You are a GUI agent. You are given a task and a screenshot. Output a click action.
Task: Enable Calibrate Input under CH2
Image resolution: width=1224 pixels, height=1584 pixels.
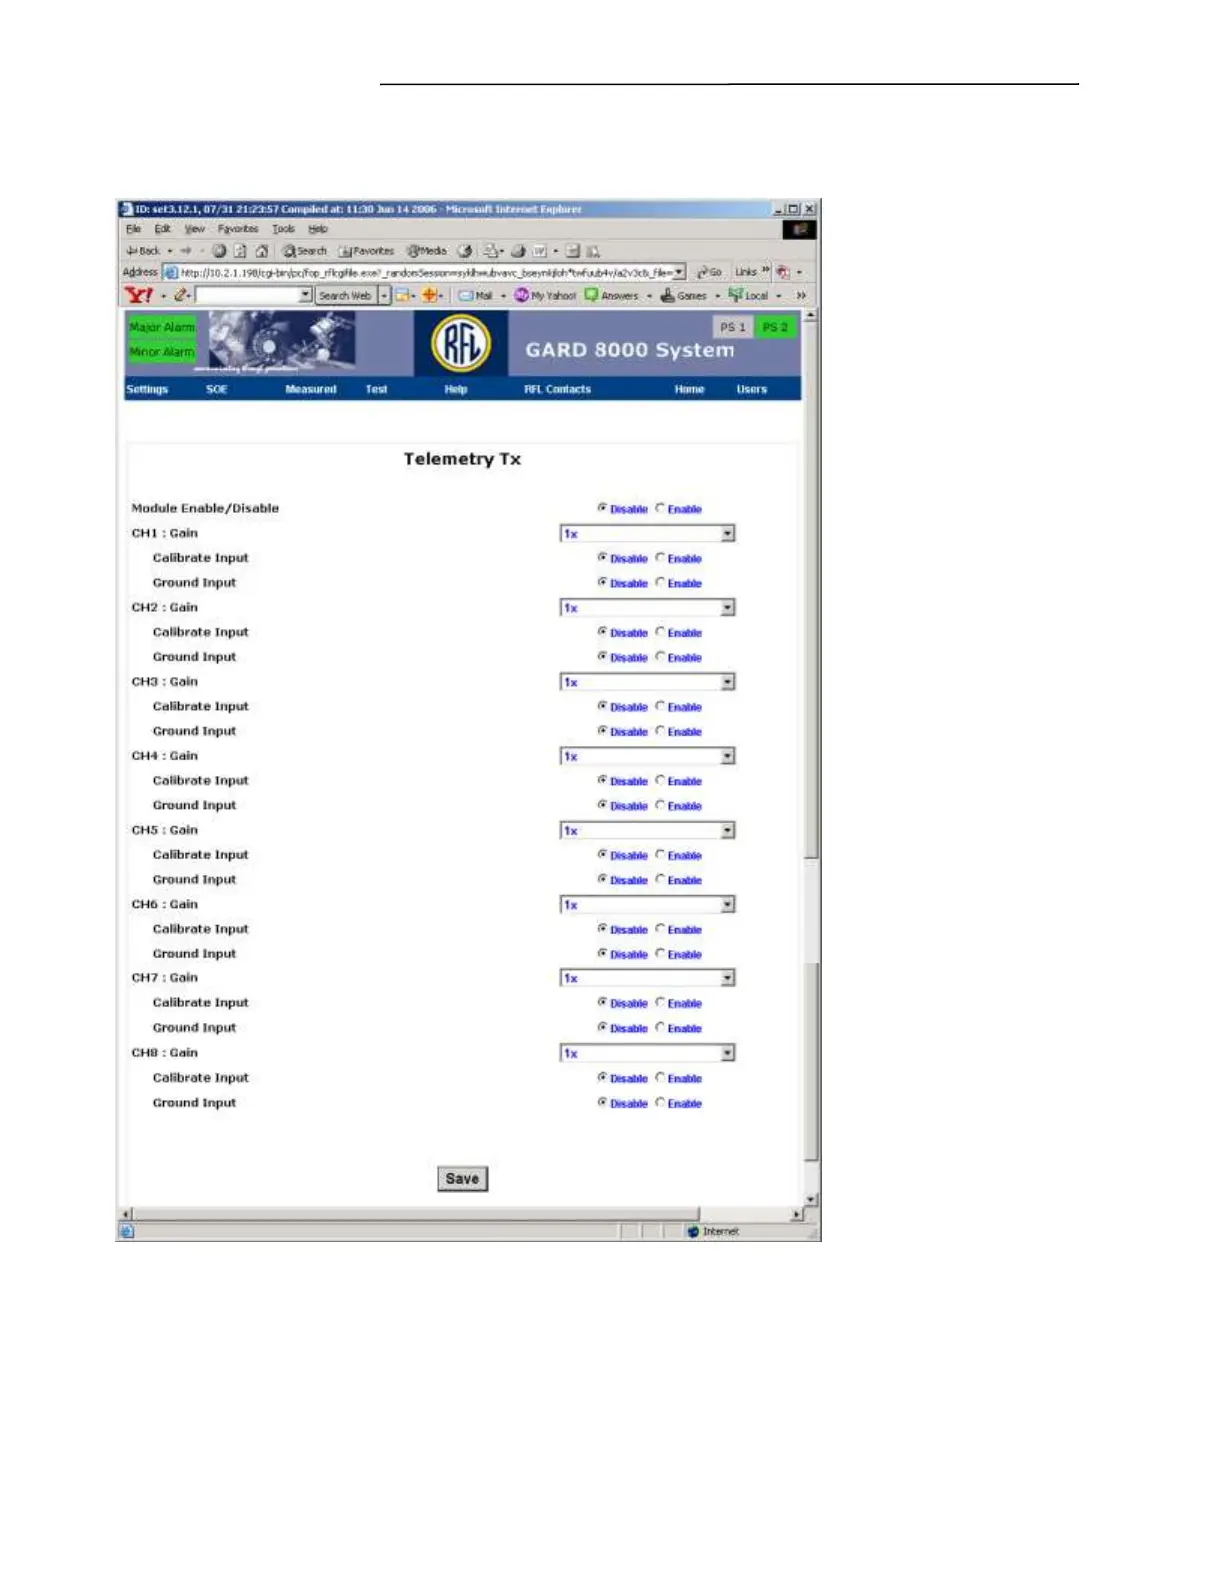pos(660,631)
